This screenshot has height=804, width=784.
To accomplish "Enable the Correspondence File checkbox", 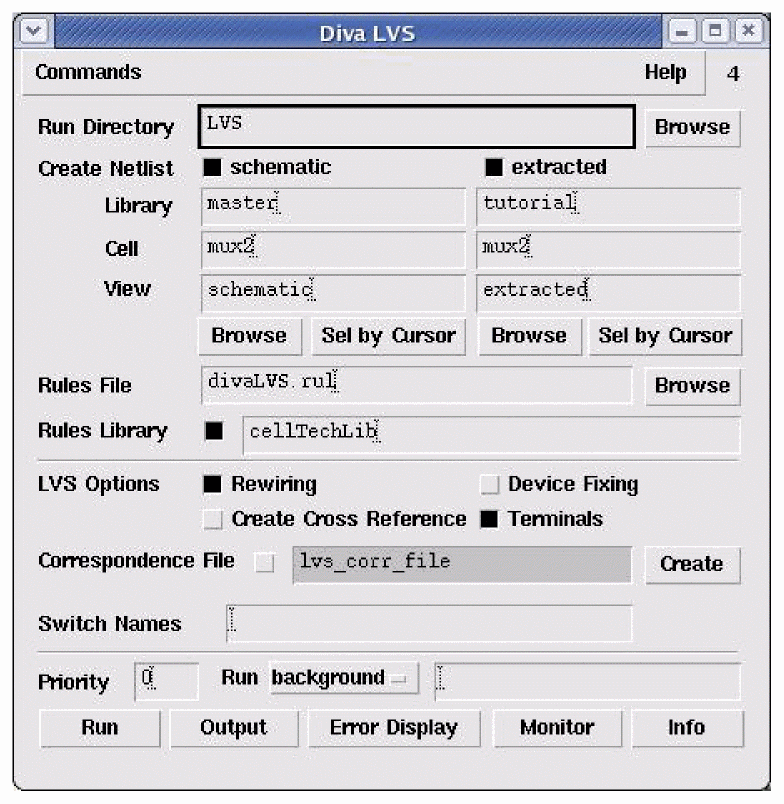I will 265,562.
